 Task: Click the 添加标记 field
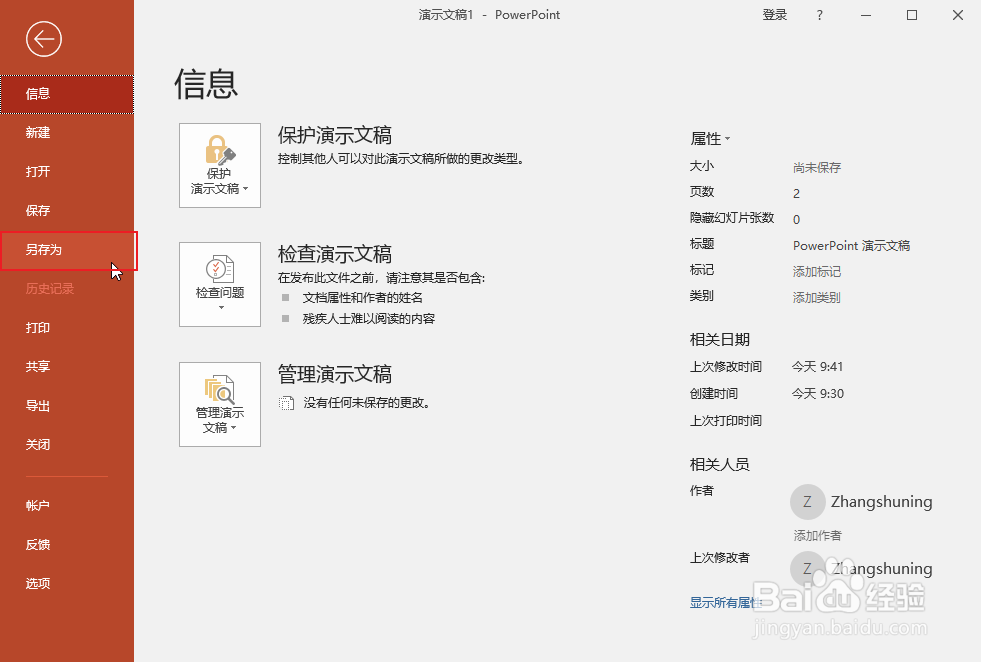816,272
